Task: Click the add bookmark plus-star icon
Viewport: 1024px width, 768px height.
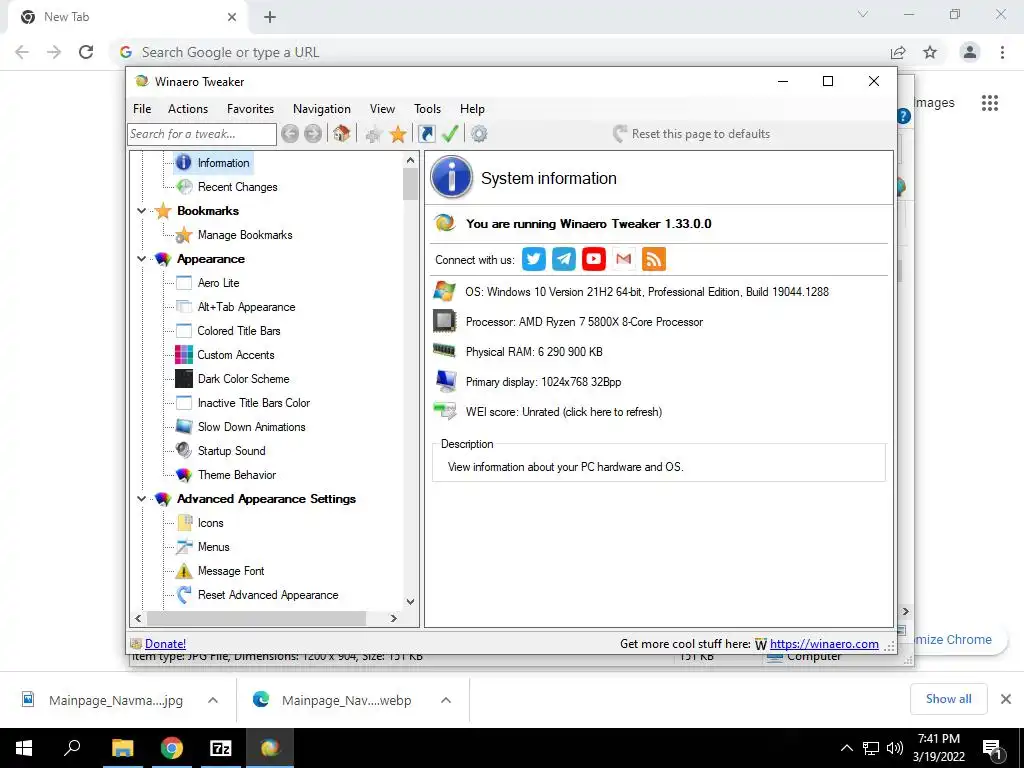Action: (x=374, y=135)
